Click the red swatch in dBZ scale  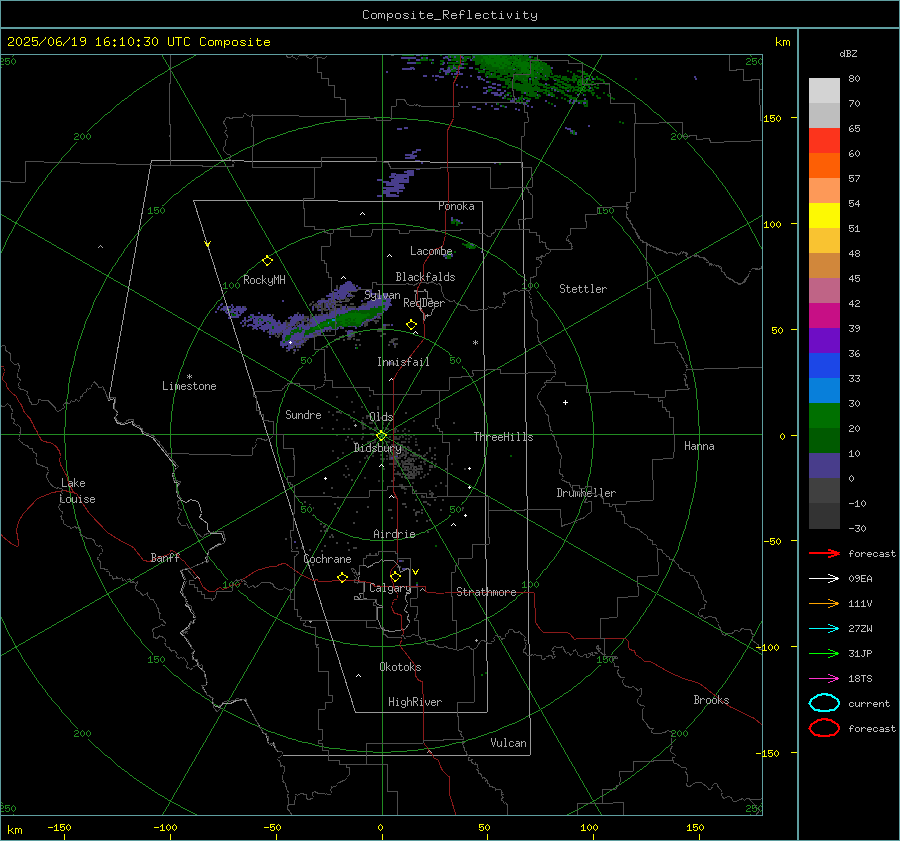824,141
